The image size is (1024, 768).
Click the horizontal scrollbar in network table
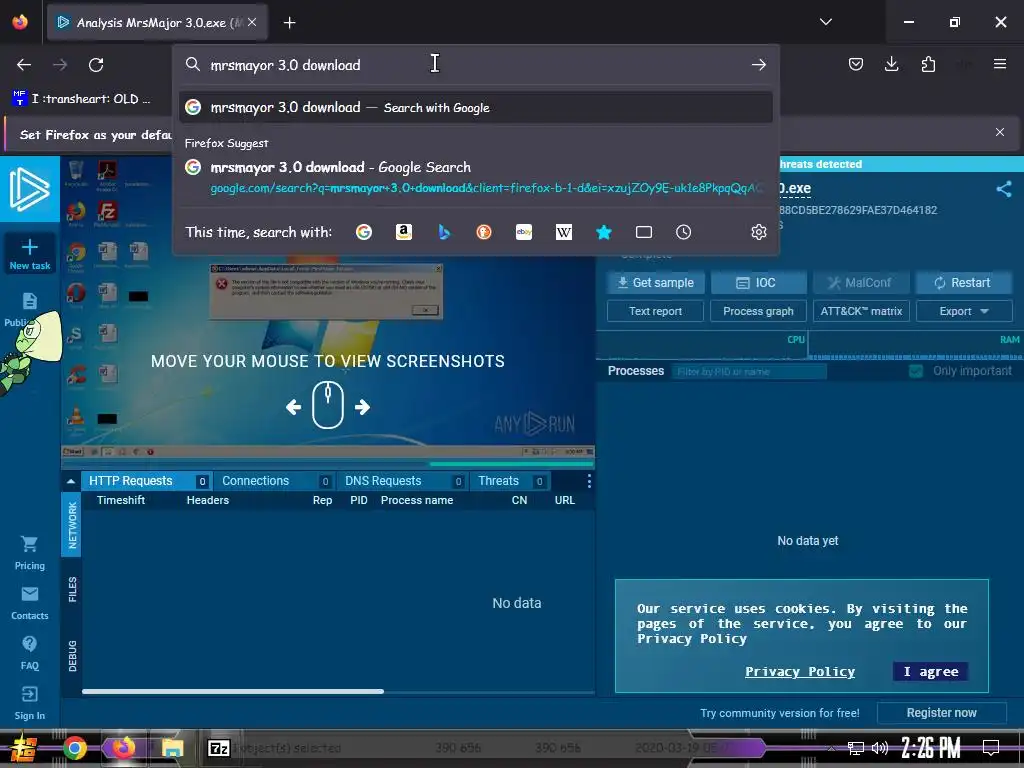[233, 691]
